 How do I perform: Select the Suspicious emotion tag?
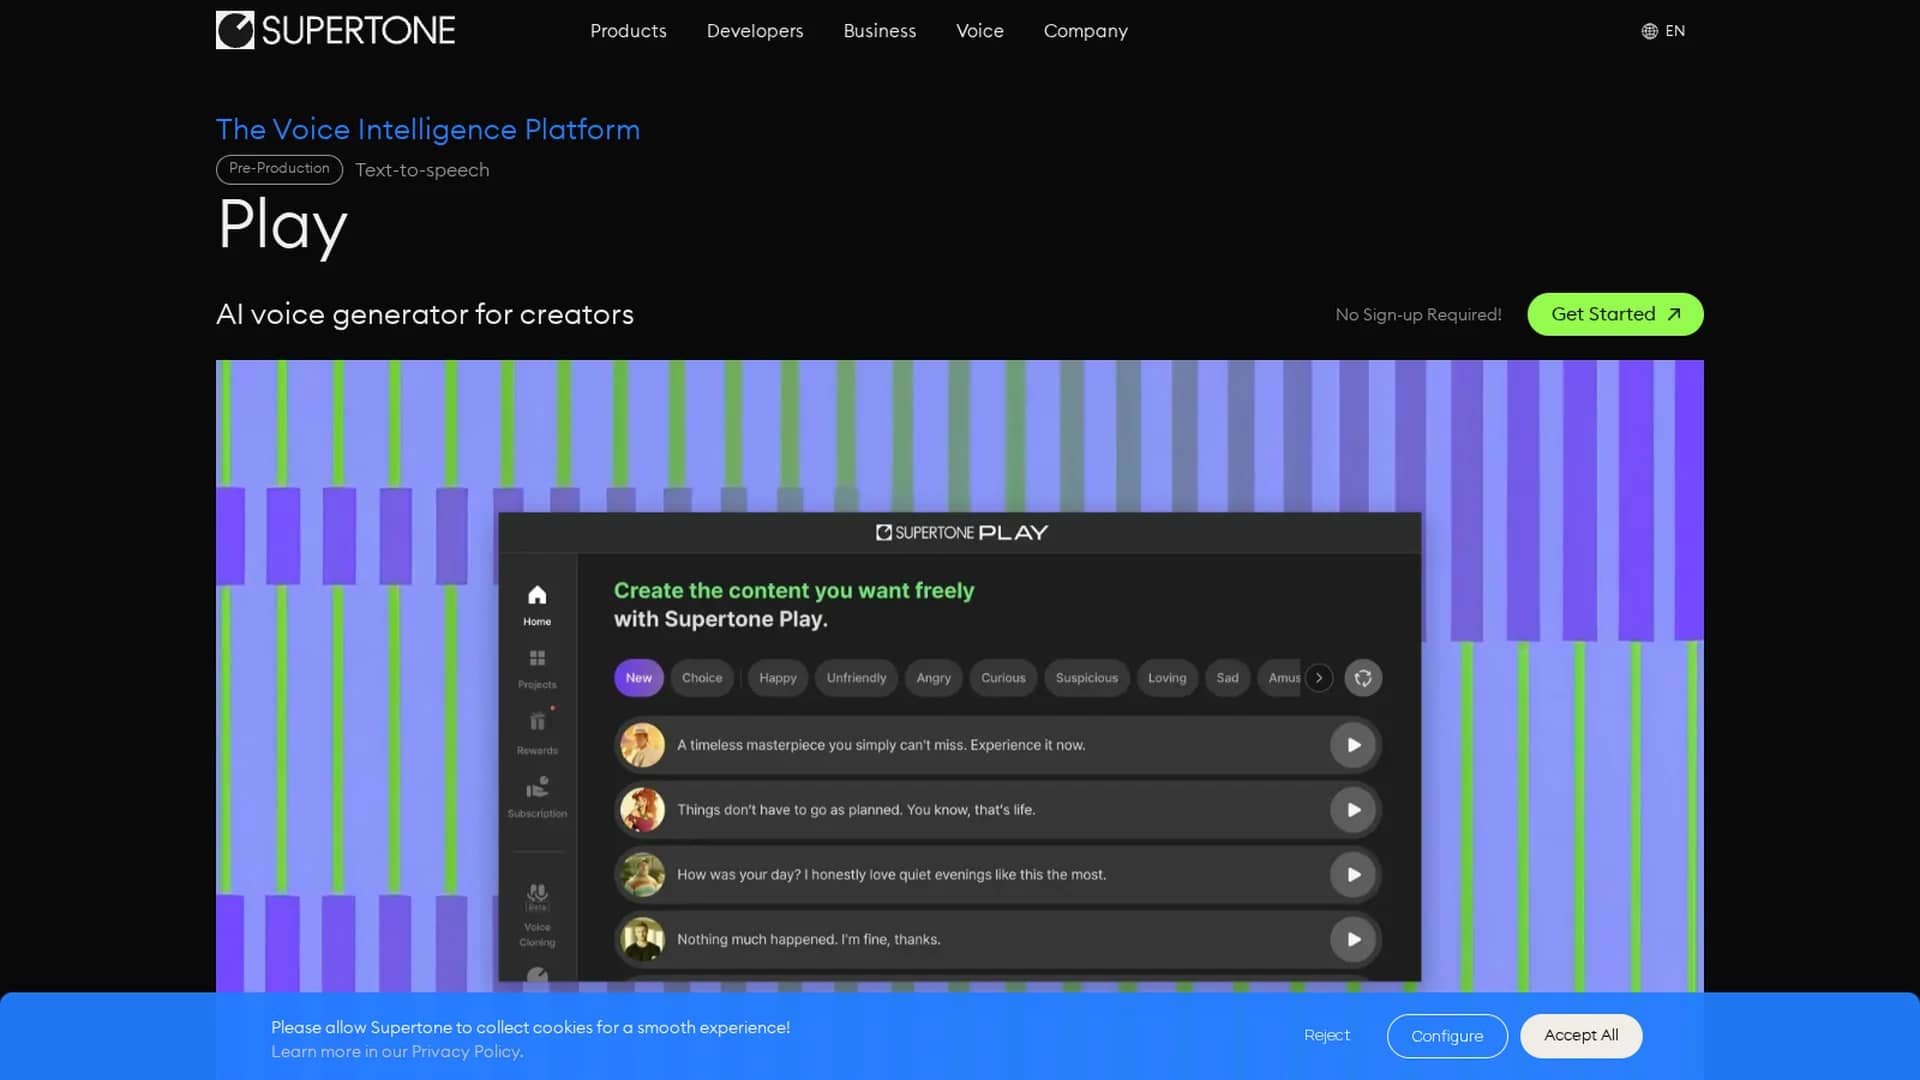(1086, 678)
